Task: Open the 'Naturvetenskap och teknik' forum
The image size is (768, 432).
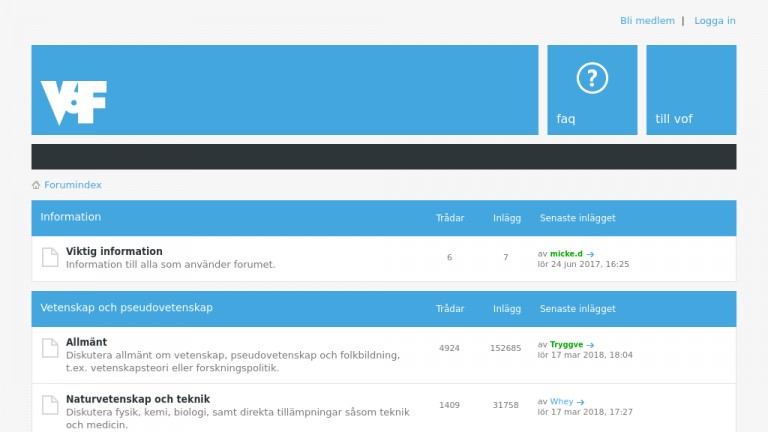Action: [138, 399]
